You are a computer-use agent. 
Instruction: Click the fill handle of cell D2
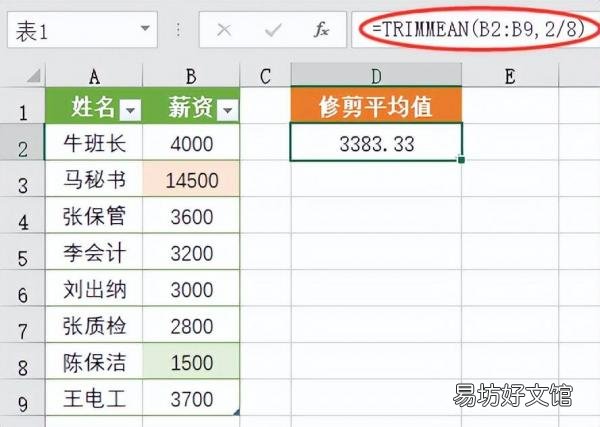(x=461, y=159)
